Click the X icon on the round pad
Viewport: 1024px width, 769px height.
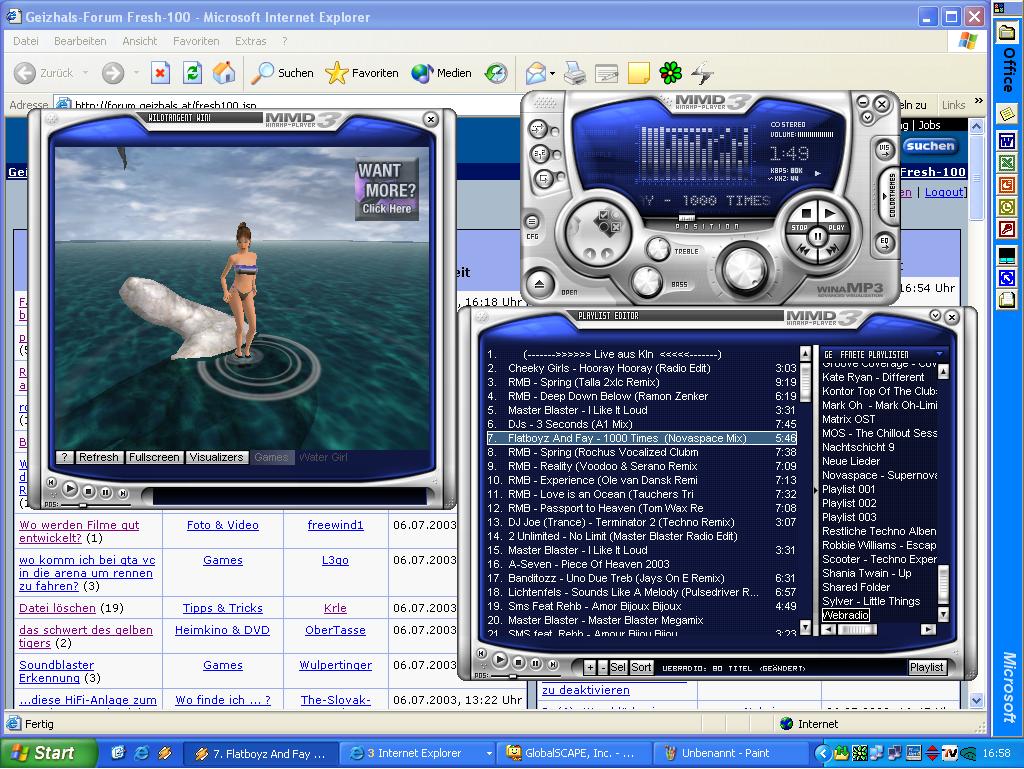(615, 227)
